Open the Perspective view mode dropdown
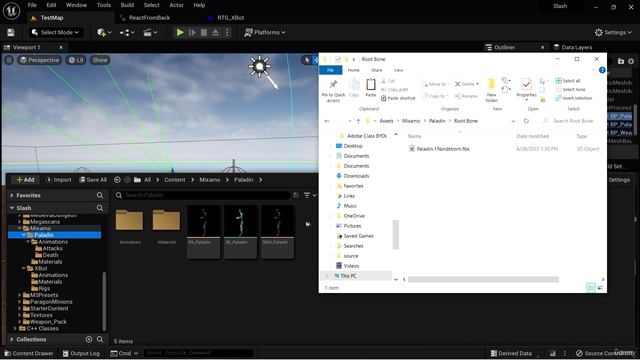640x360 pixels. 39,60
